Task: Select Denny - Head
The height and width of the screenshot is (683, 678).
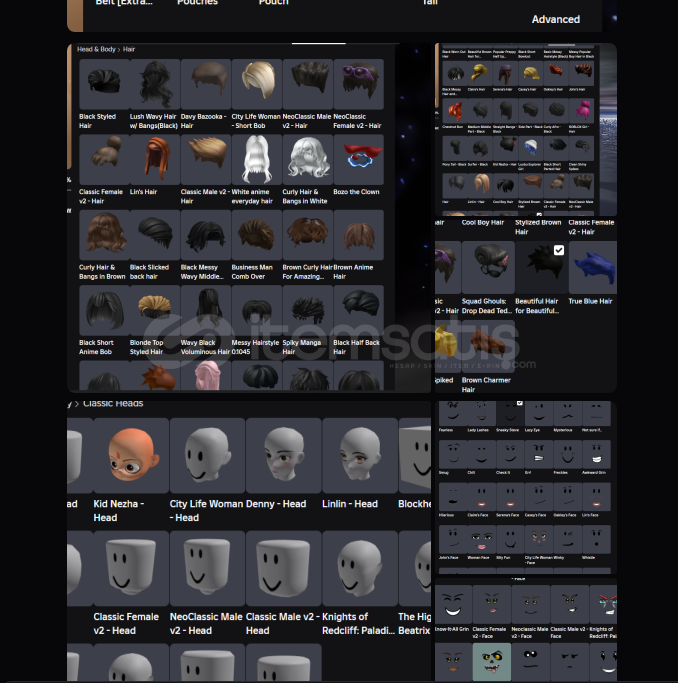Action: point(283,456)
